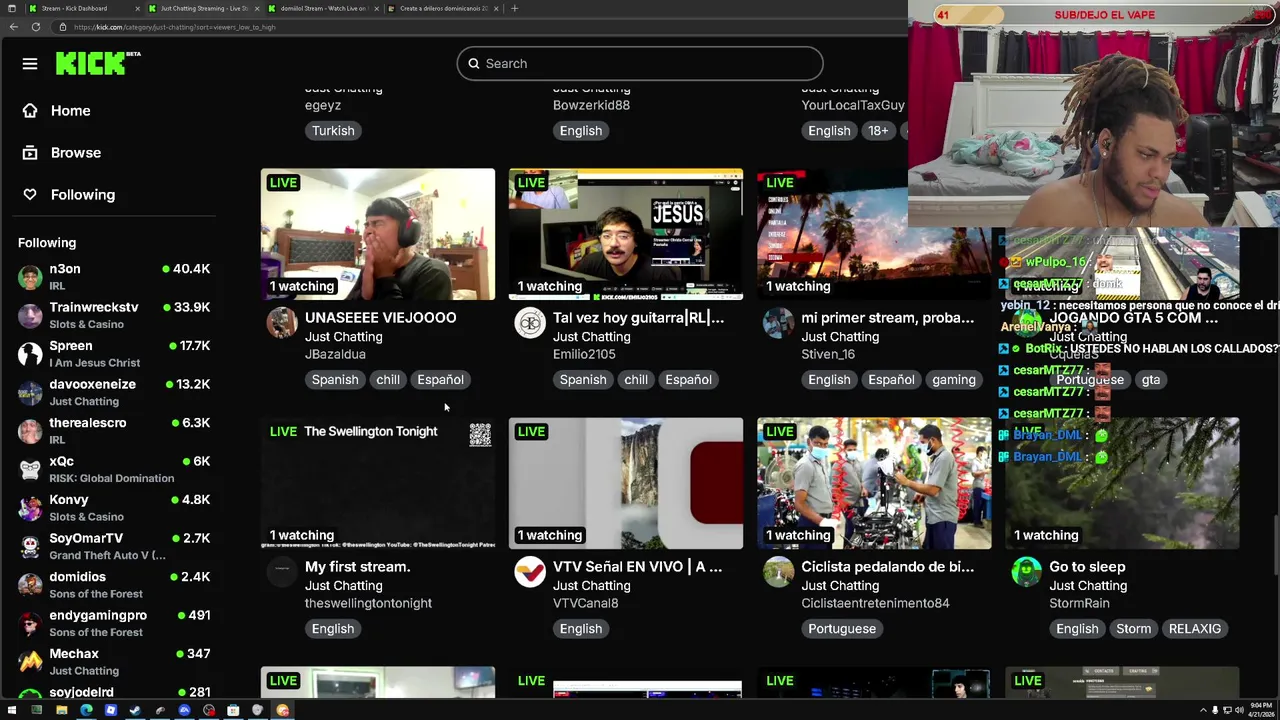Image resolution: width=1280 pixels, height=720 pixels.
Task: Click xQc's avatar icon
Action: 30,469
